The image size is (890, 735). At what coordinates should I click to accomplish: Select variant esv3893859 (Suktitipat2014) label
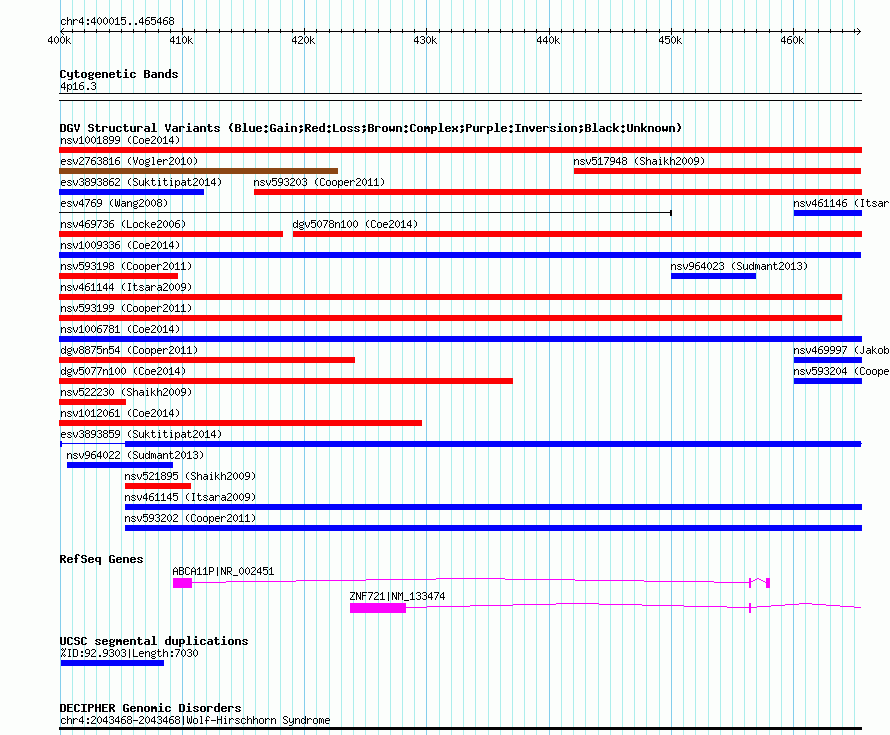[x=141, y=434]
